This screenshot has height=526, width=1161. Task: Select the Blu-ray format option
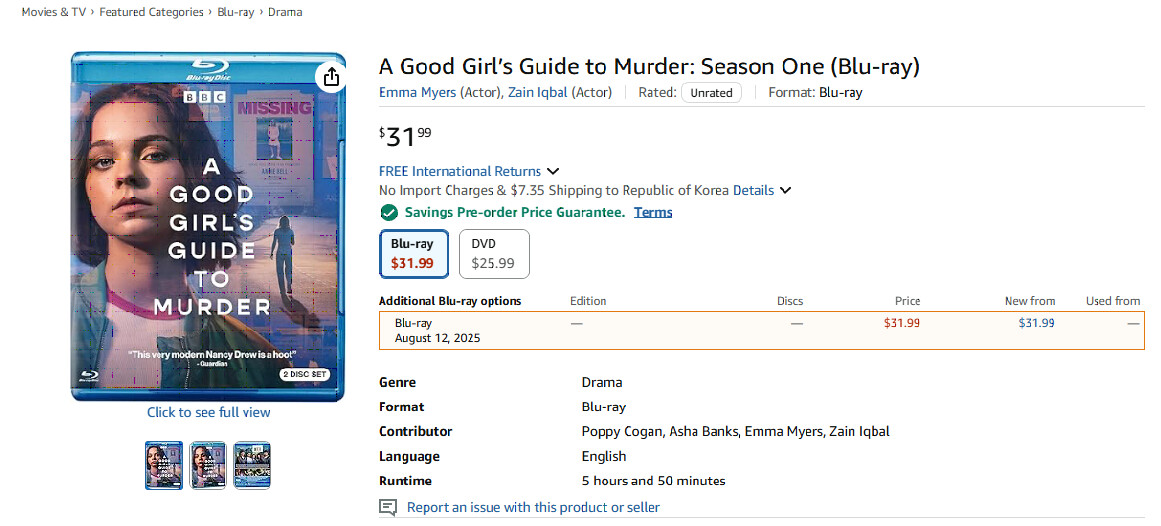pyautogui.click(x=413, y=254)
